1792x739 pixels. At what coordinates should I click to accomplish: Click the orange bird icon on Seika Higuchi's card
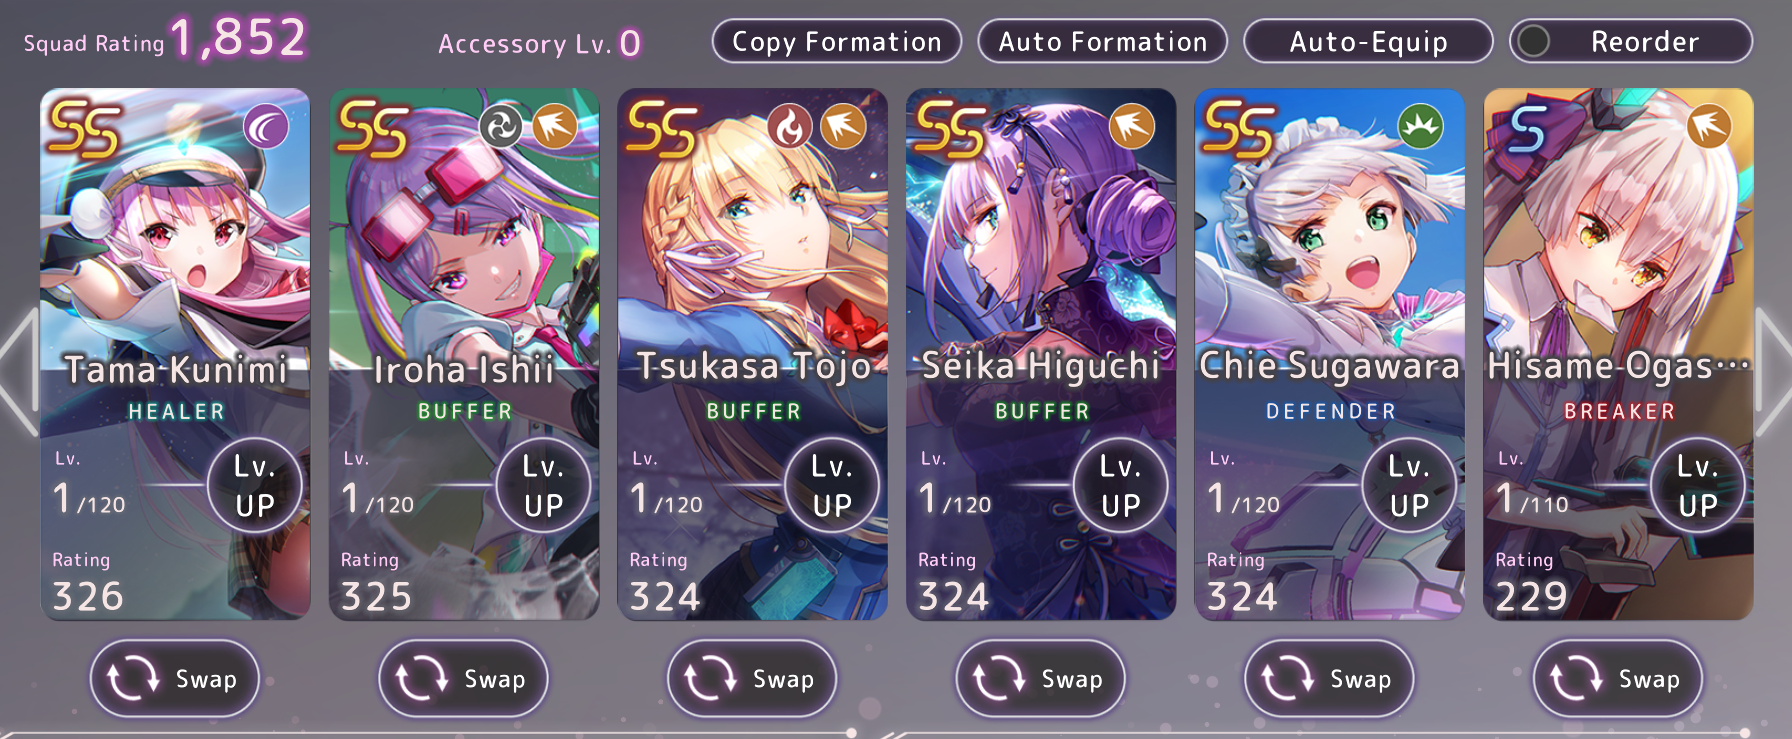pos(1132,127)
